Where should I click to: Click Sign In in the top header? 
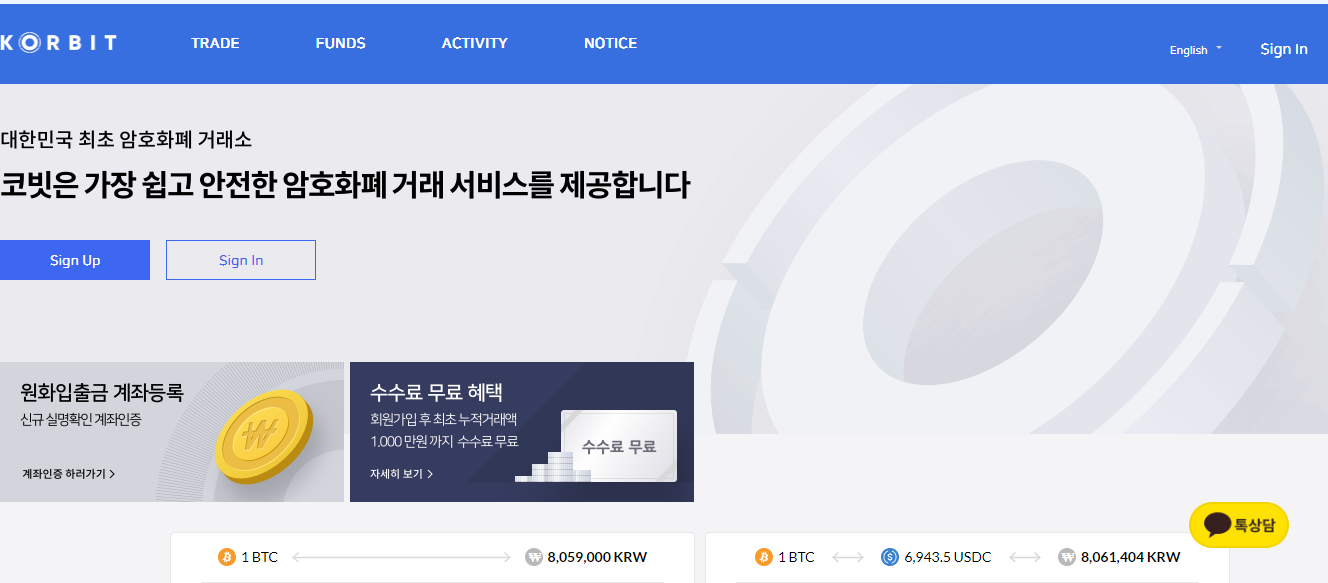[1284, 49]
